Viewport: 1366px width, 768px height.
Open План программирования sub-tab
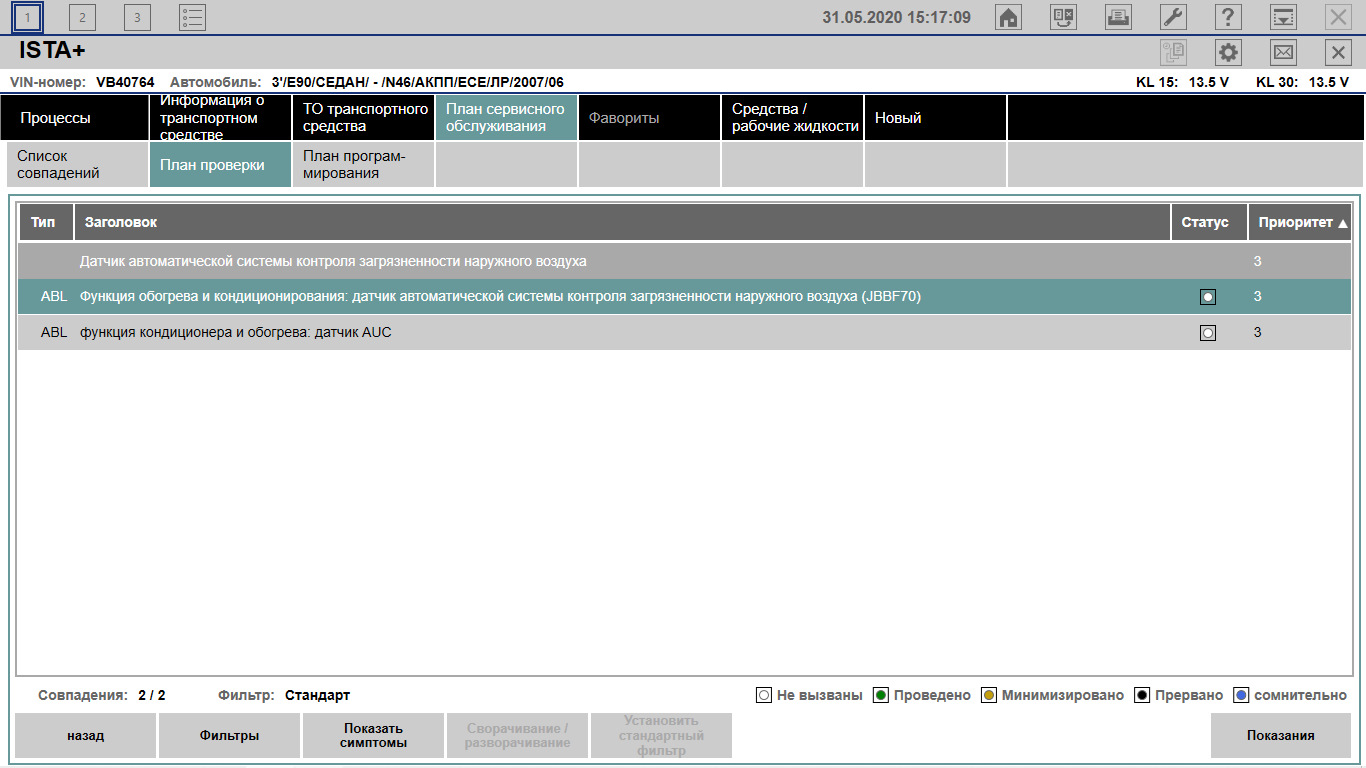point(363,165)
